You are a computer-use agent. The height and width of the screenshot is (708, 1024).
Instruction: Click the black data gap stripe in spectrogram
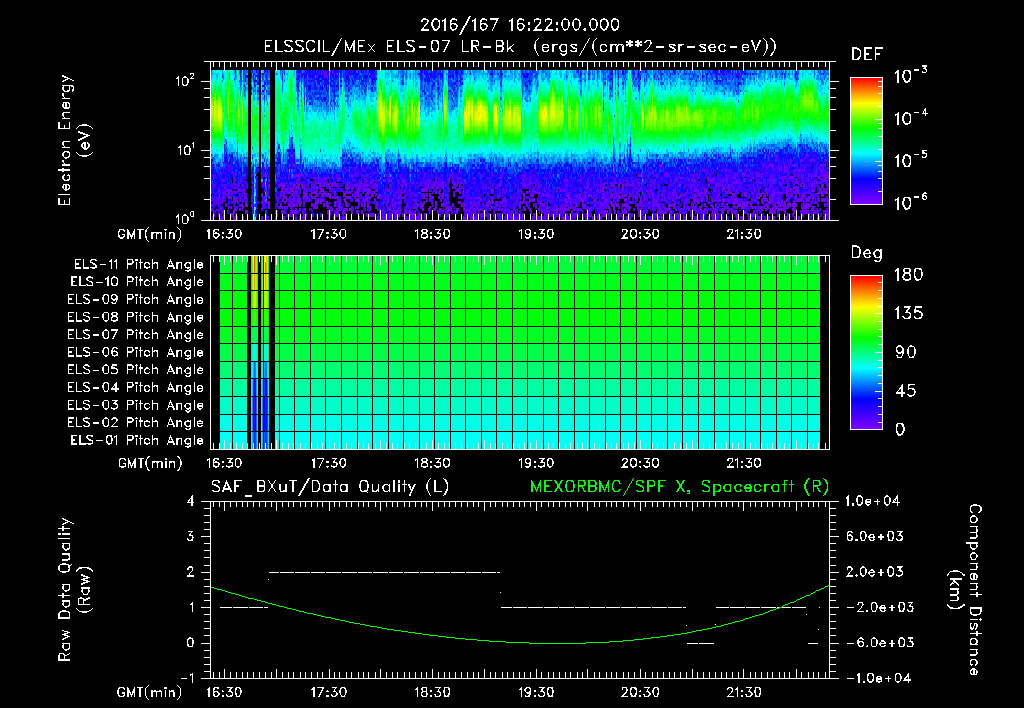272,140
